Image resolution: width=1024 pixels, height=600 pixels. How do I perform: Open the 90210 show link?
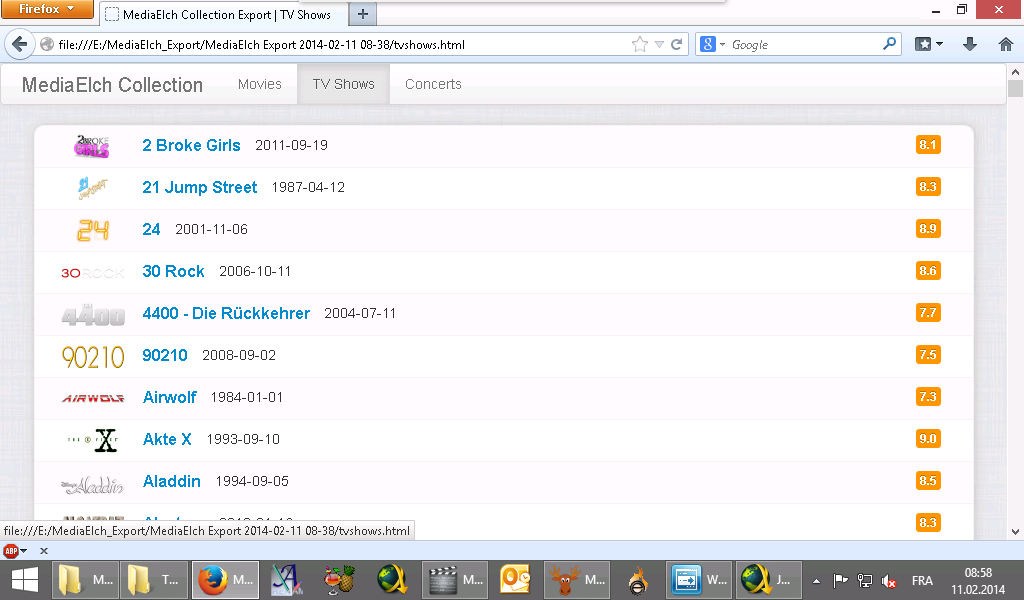coord(165,355)
